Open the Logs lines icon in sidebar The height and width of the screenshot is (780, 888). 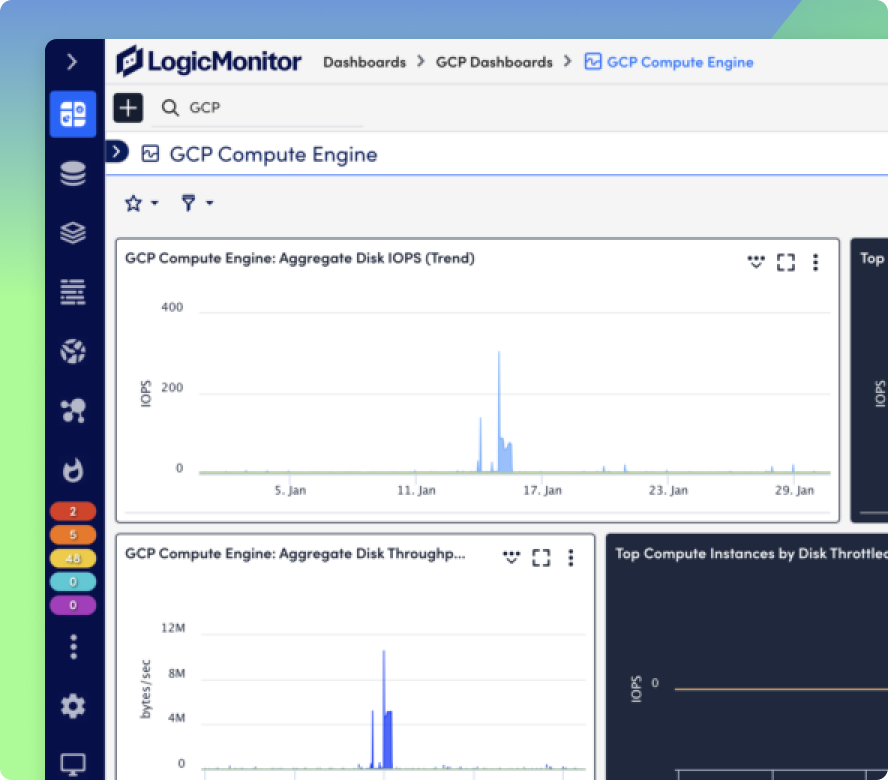72,292
